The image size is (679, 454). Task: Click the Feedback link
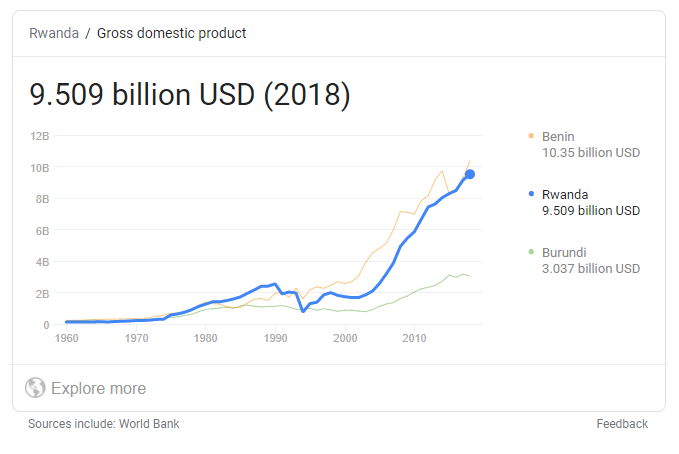622,424
